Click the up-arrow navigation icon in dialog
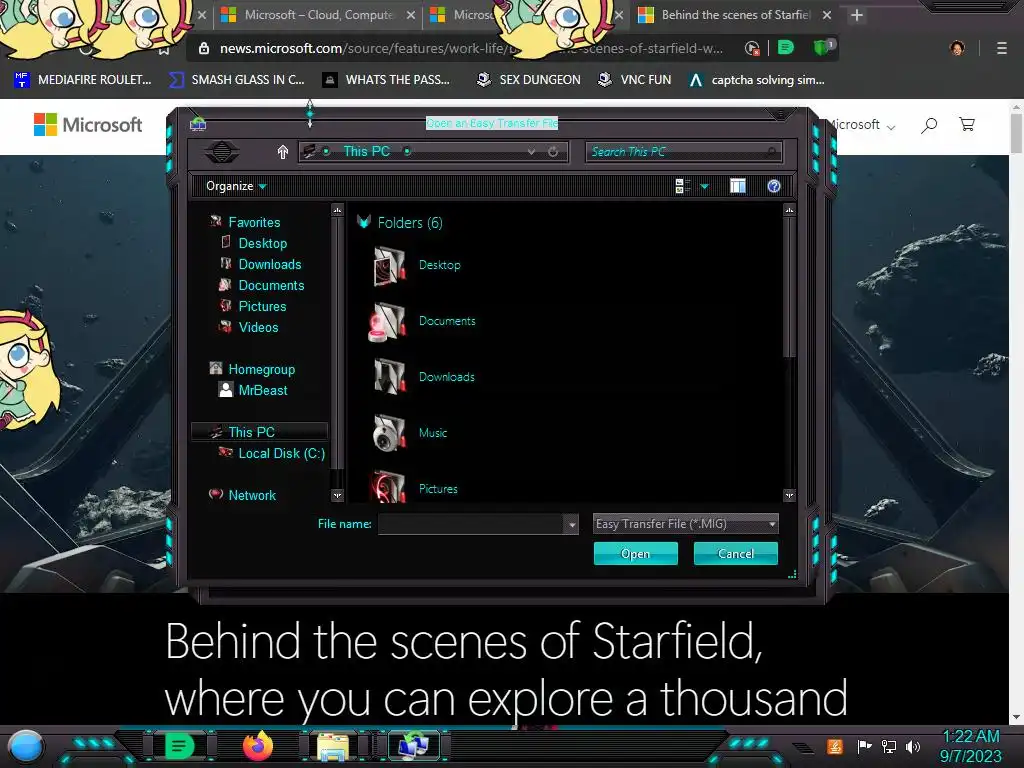Viewport: 1024px width, 768px height. point(283,152)
